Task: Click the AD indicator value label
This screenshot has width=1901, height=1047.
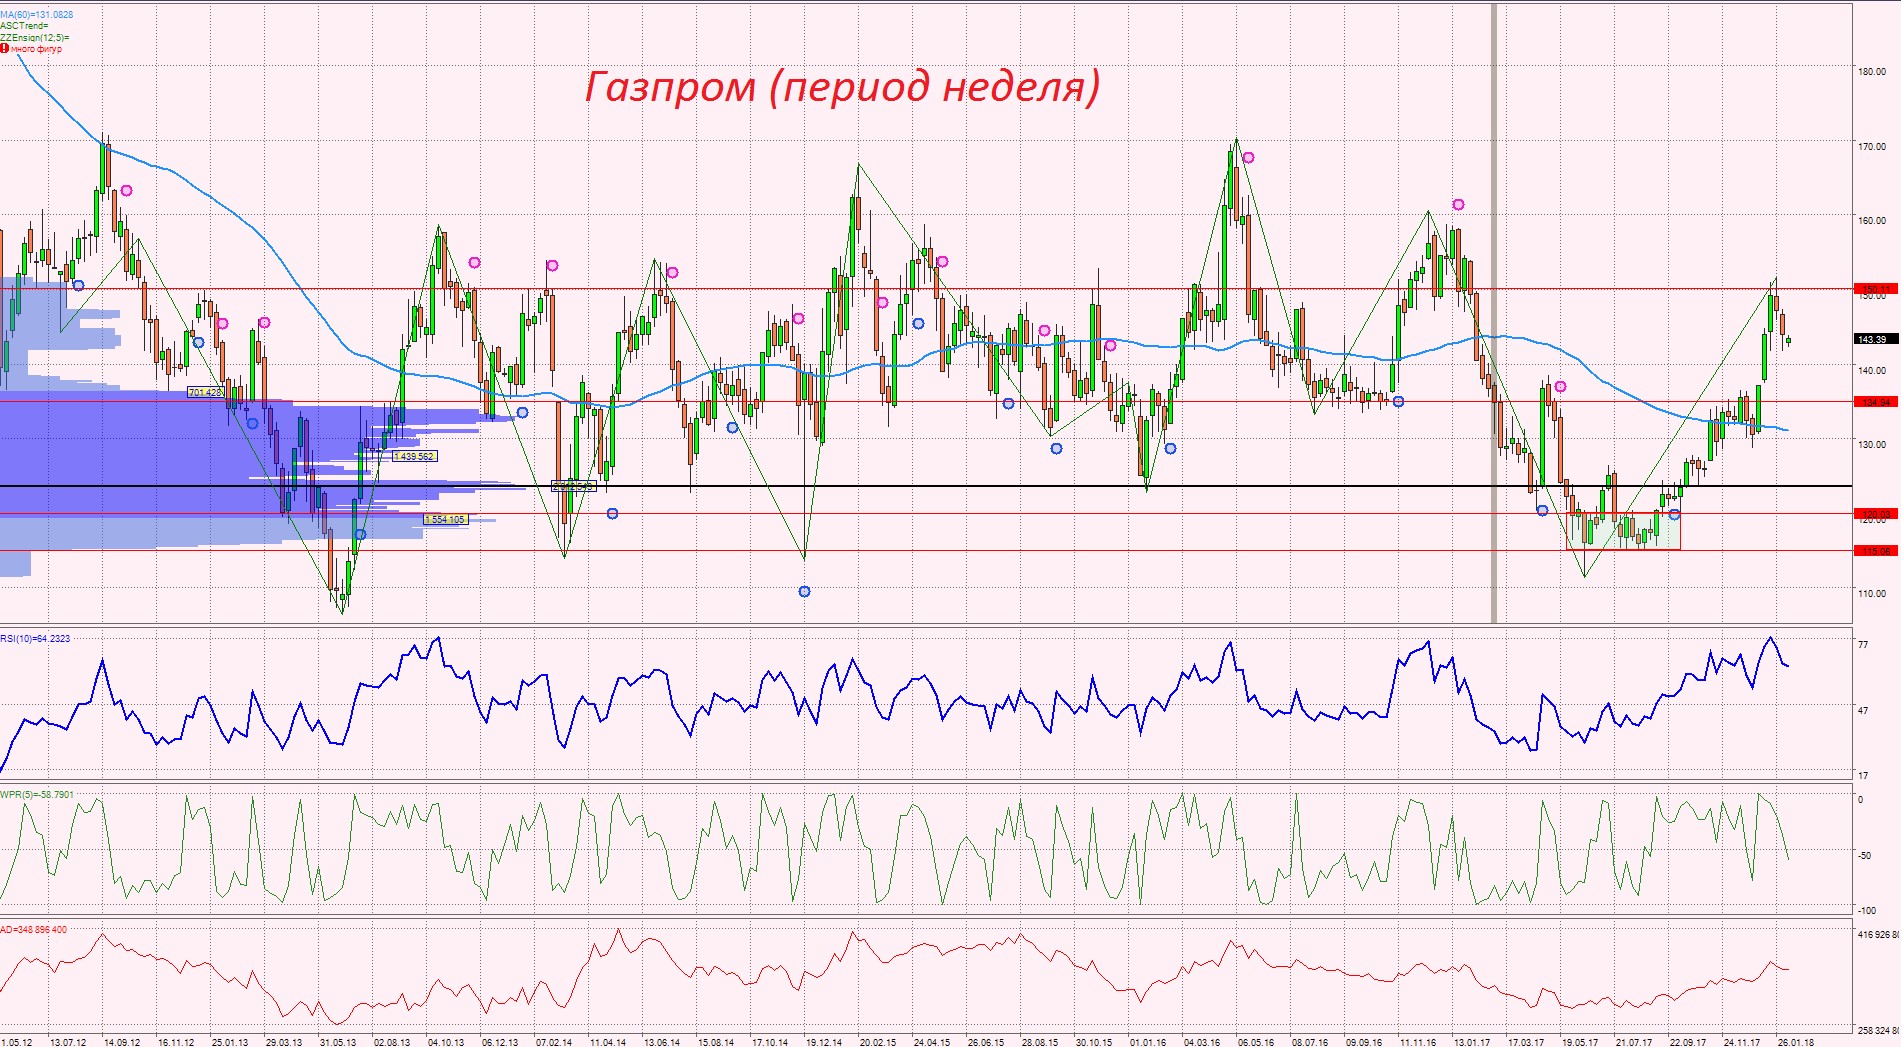Action: click(x=34, y=930)
